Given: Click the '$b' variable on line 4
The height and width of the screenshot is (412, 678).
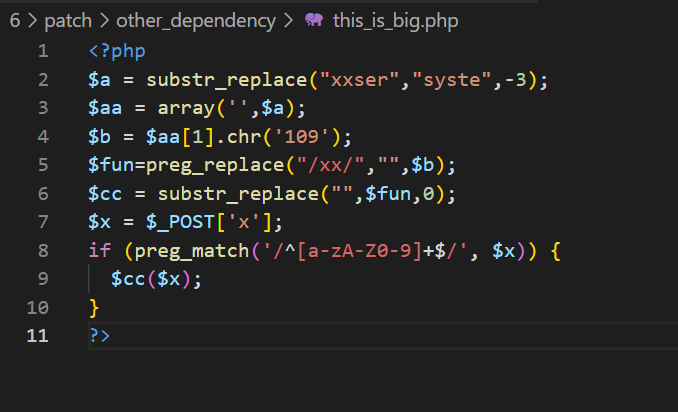Looking at the screenshot, I should click(99, 137).
